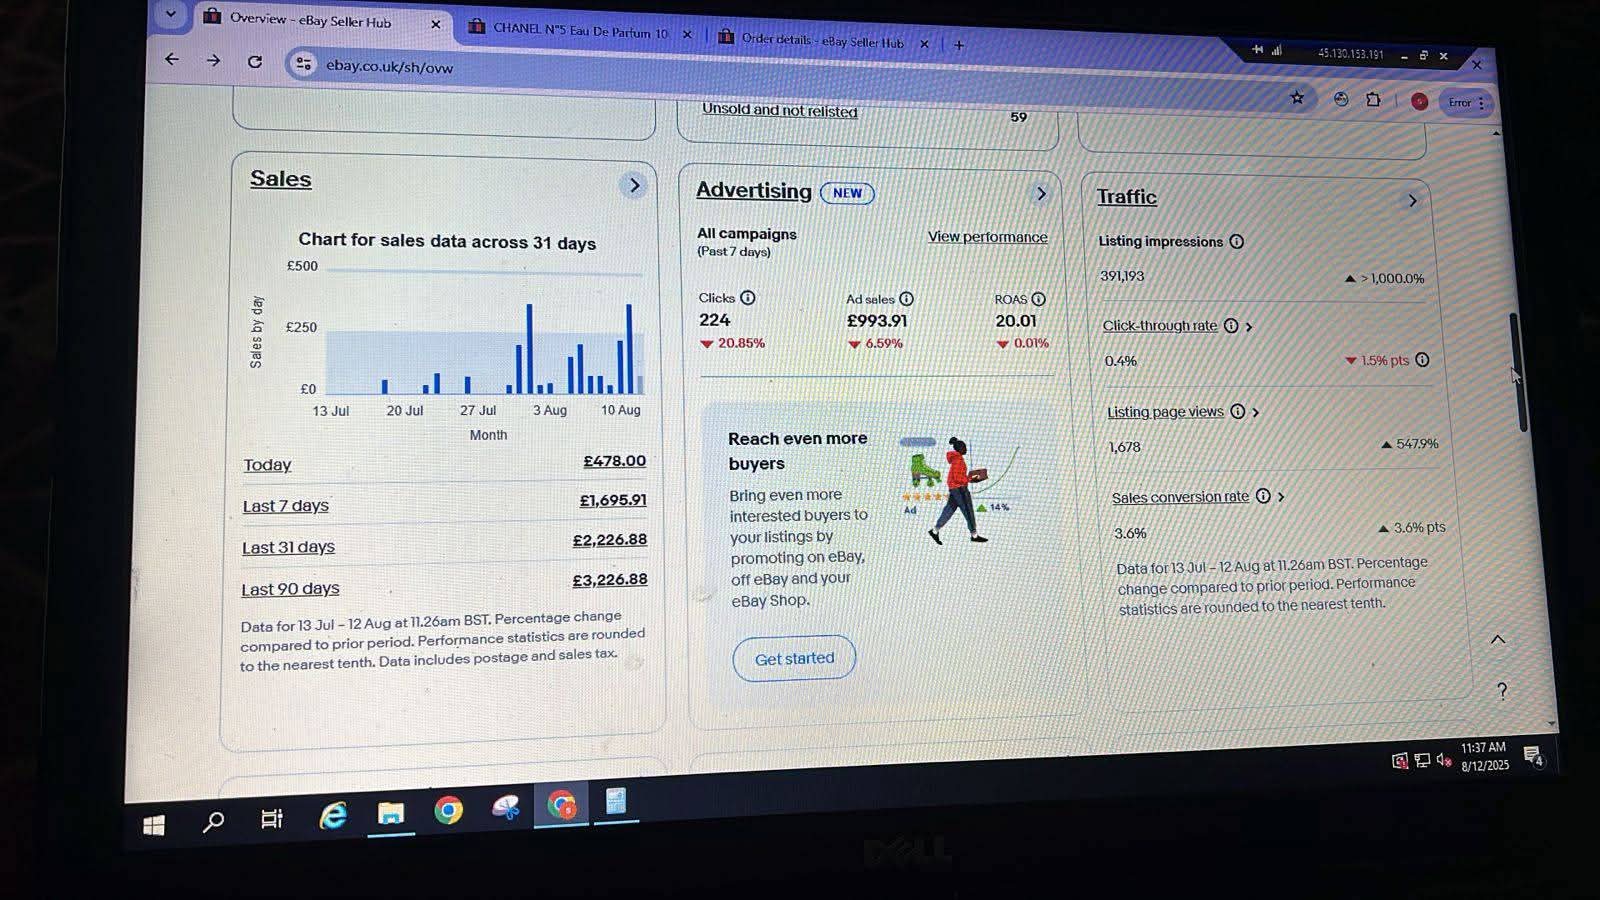Viewport: 1600px width, 900px height.
Task: Bookmark this page with the star icon
Action: click(1297, 98)
